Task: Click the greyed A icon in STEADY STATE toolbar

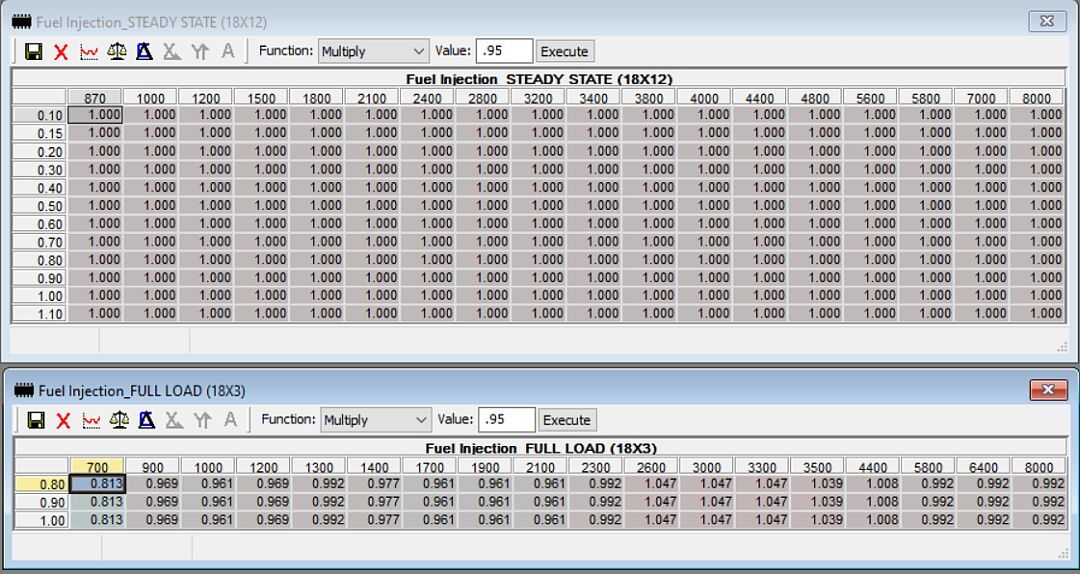Action: pos(227,52)
